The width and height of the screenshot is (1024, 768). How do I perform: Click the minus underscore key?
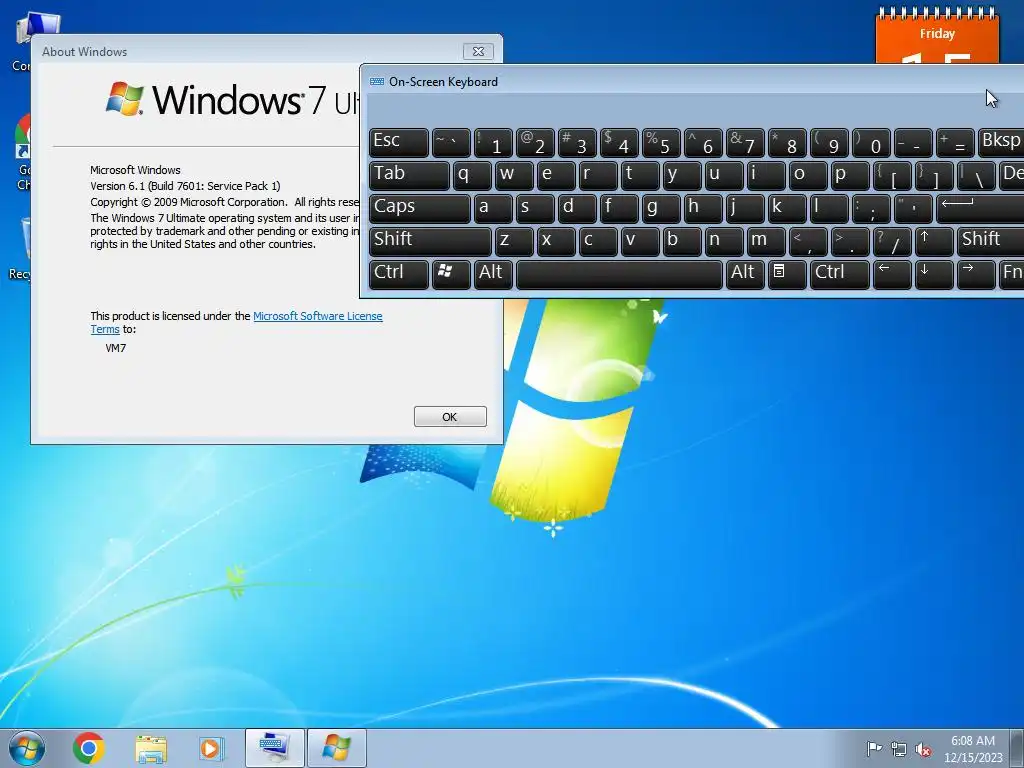pyautogui.click(x=913, y=143)
